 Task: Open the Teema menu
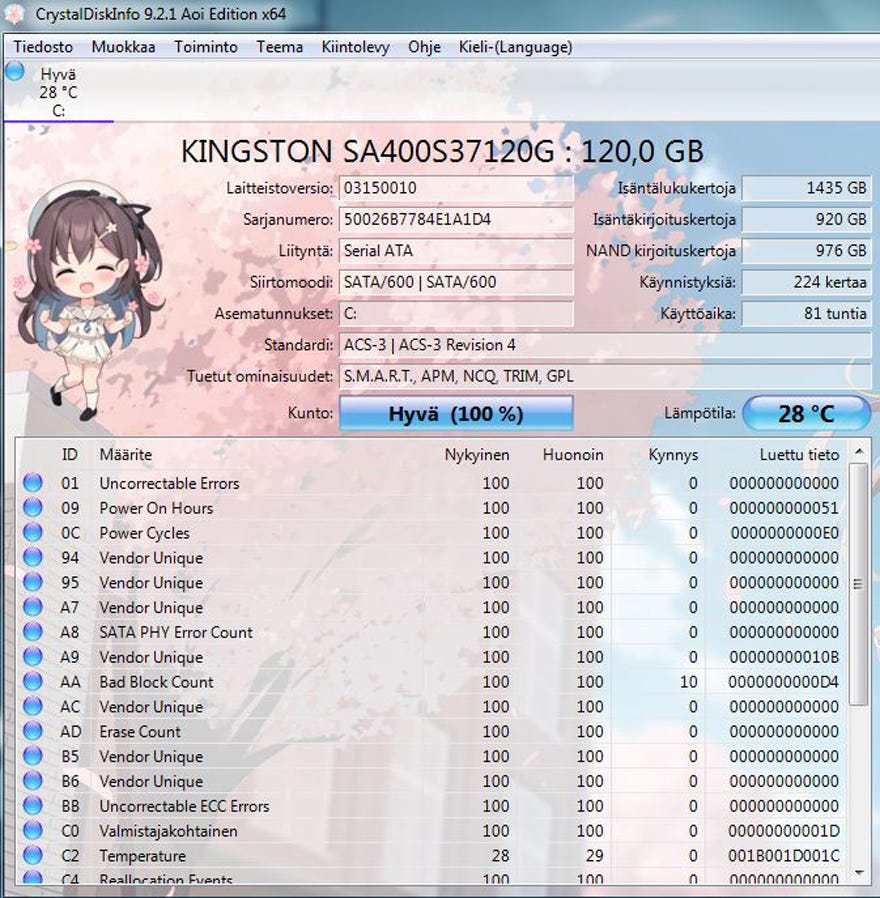point(279,47)
